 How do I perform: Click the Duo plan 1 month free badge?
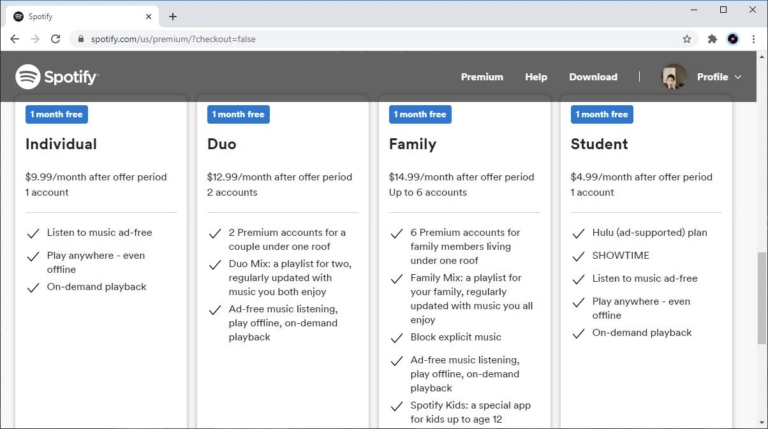(x=238, y=114)
